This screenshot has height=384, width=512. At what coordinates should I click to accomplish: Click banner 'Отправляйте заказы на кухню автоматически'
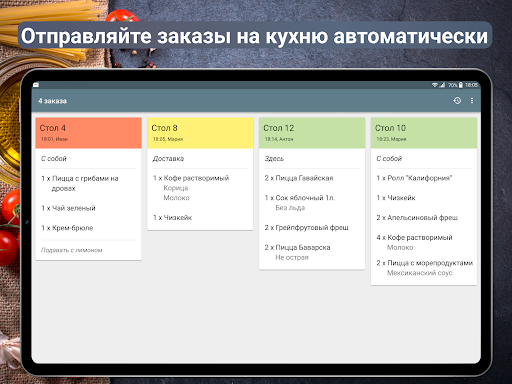(x=255, y=36)
